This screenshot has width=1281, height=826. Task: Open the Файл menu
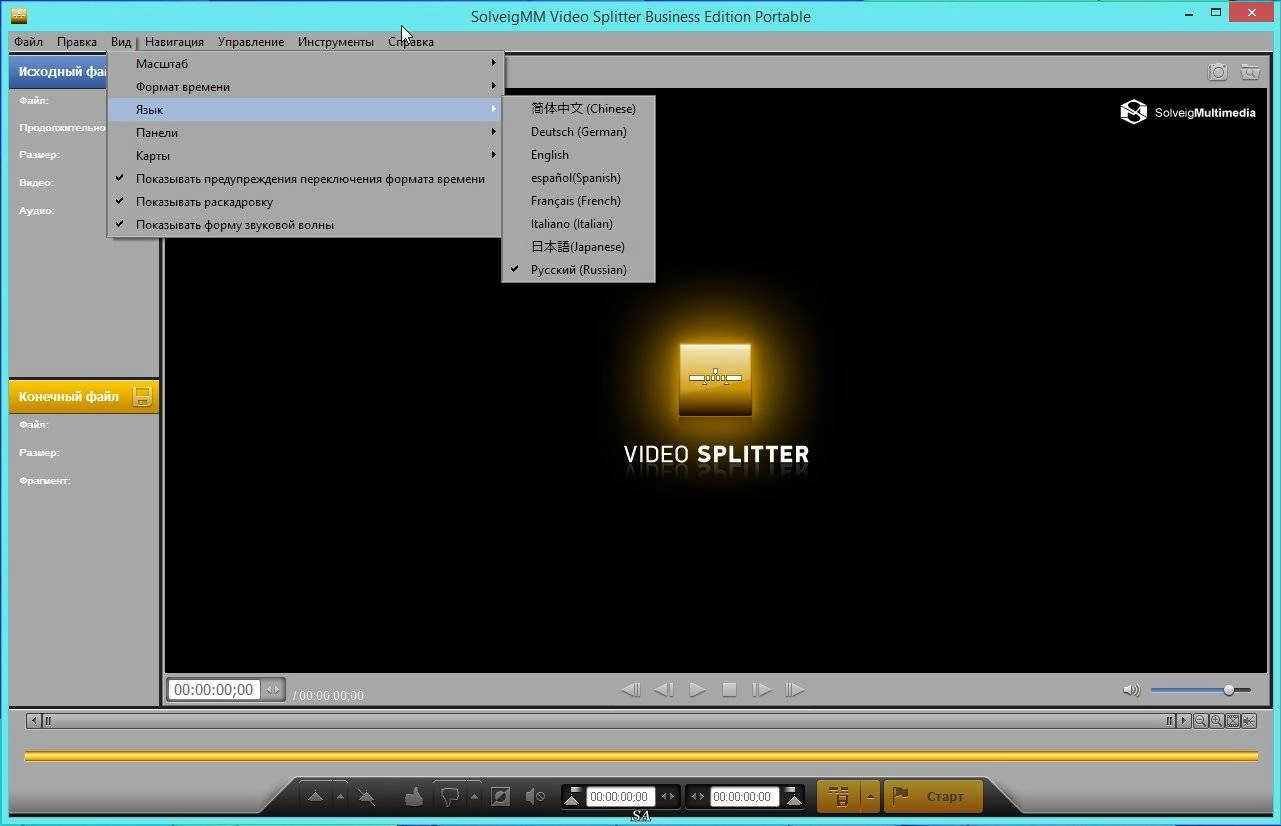29,42
